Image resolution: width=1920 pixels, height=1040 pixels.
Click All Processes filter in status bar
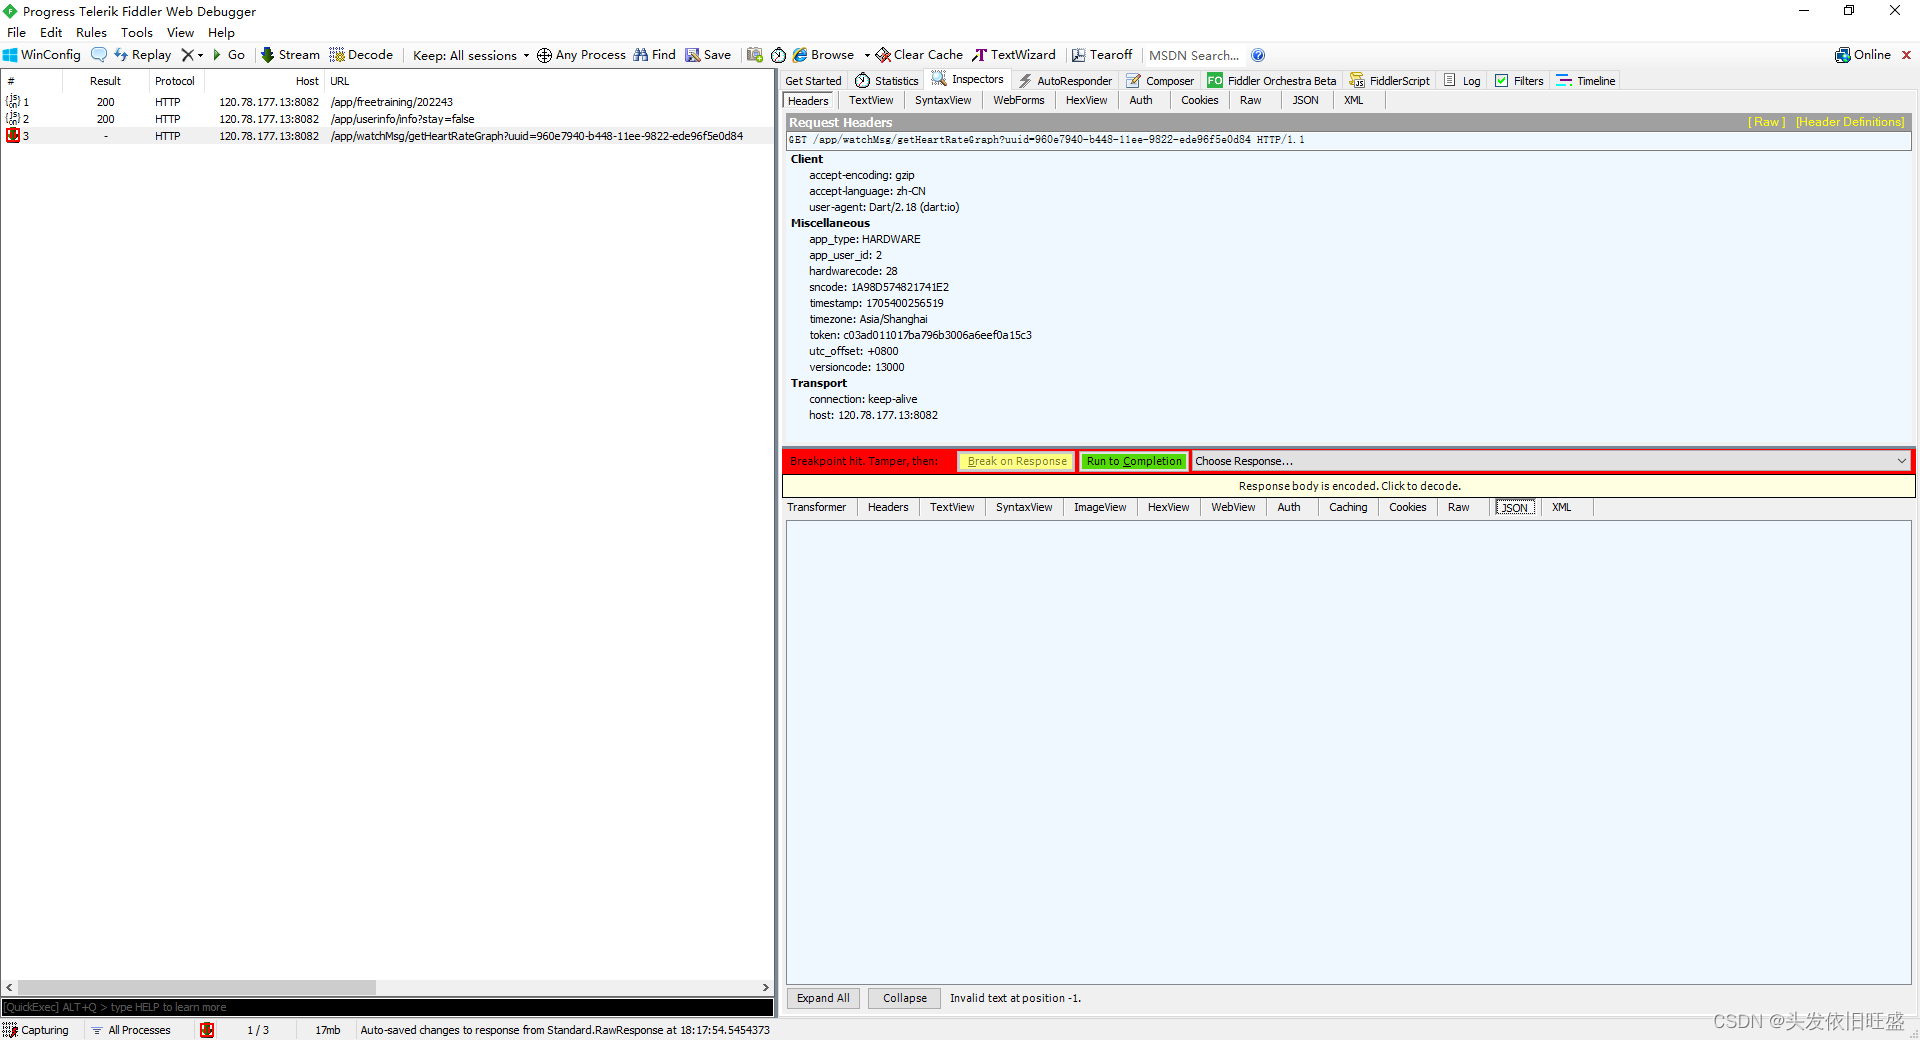click(x=131, y=1030)
